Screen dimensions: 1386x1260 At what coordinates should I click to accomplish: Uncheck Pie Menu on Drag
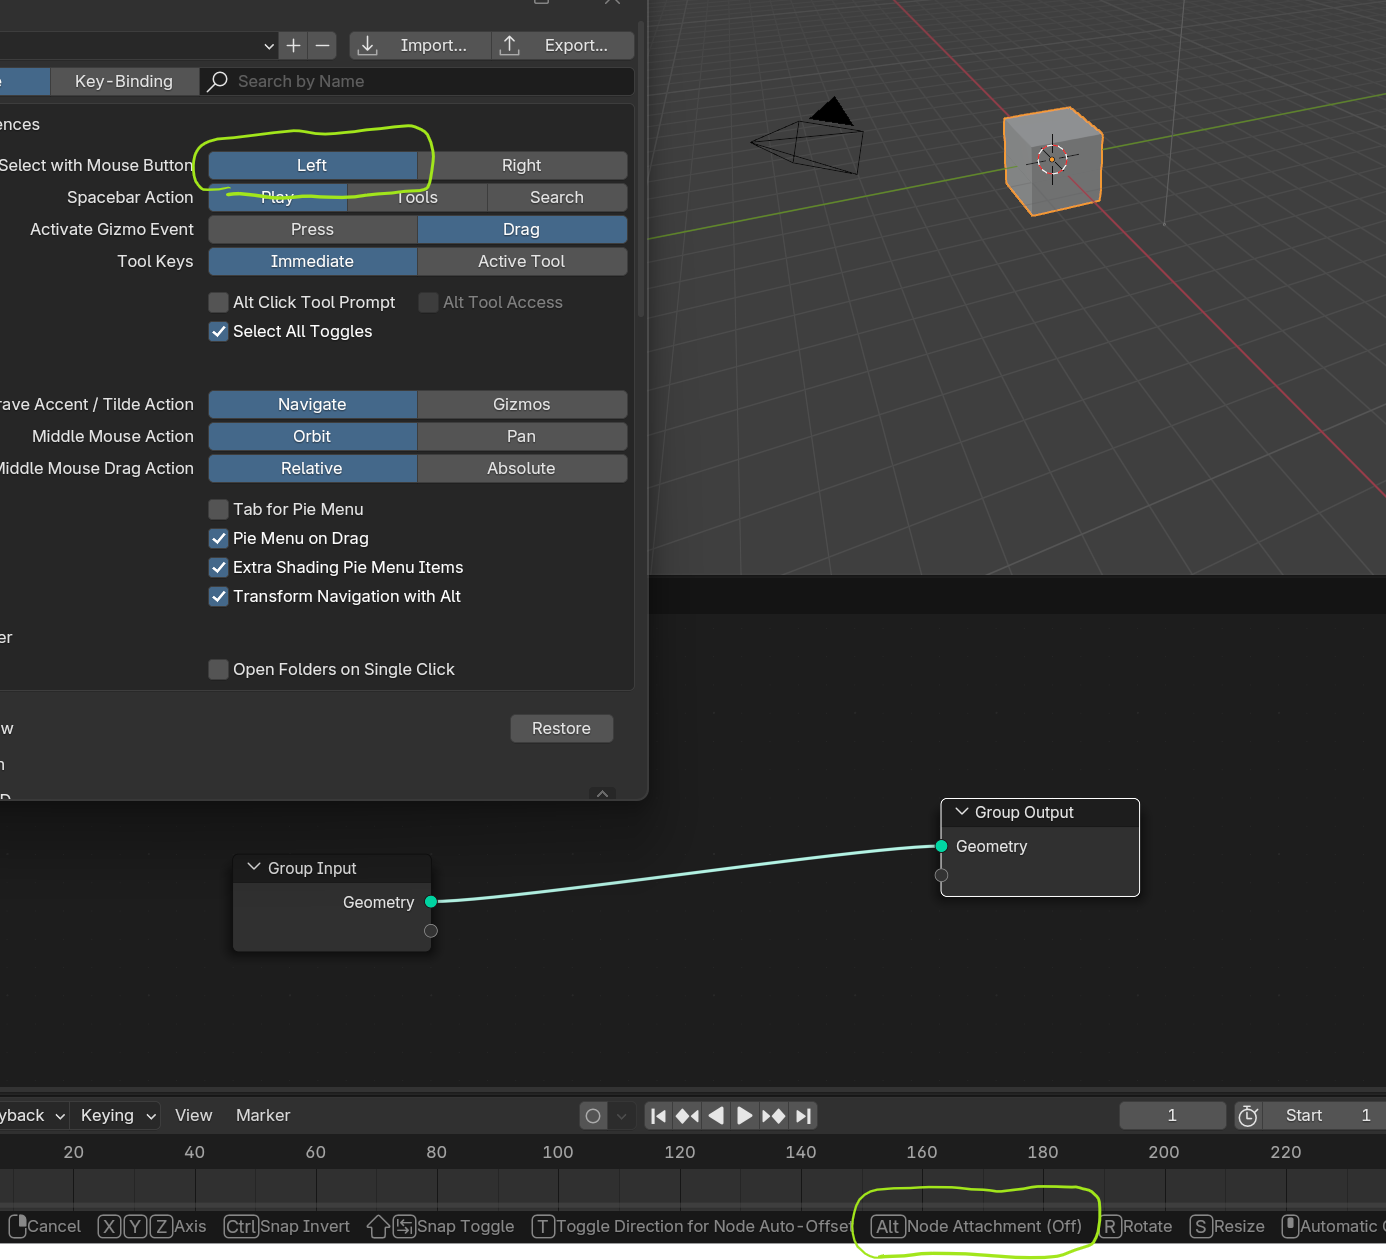[218, 538]
